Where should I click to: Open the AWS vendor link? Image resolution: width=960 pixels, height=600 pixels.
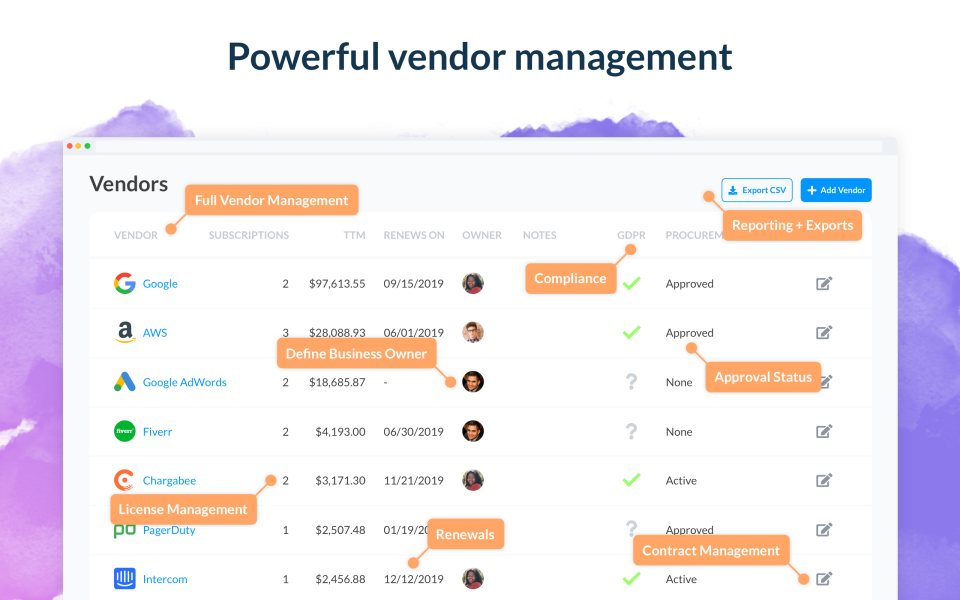[155, 333]
